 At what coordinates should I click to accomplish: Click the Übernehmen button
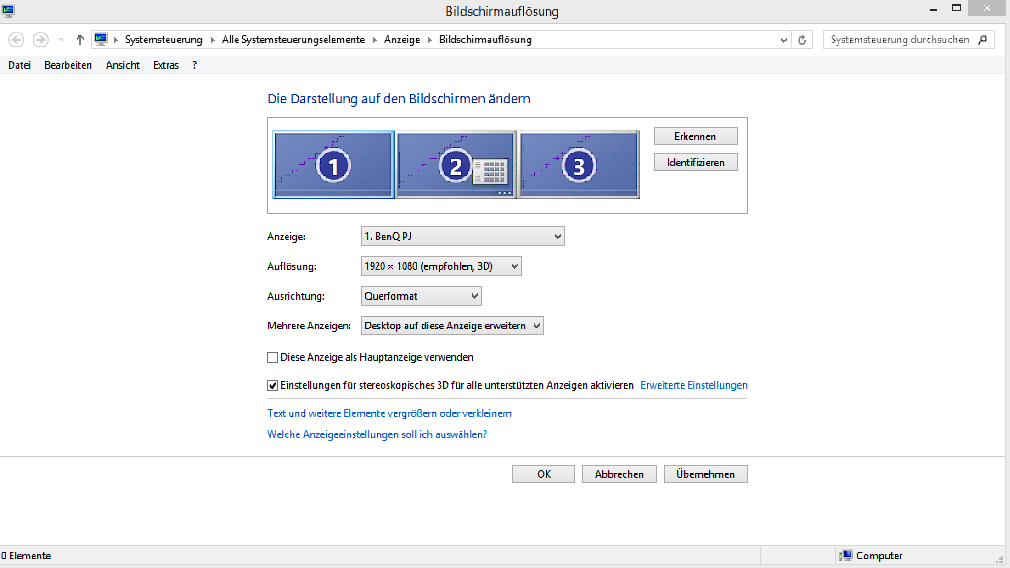tap(706, 474)
